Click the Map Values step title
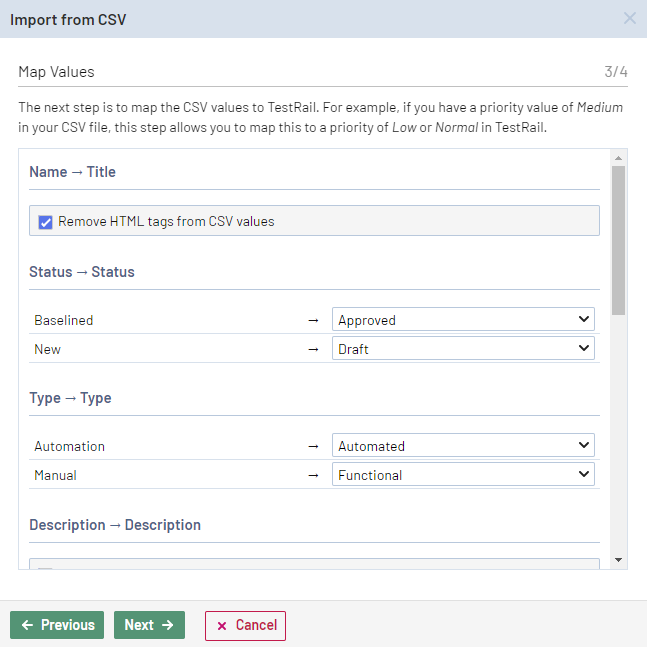This screenshot has height=647, width=647. (56, 72)
